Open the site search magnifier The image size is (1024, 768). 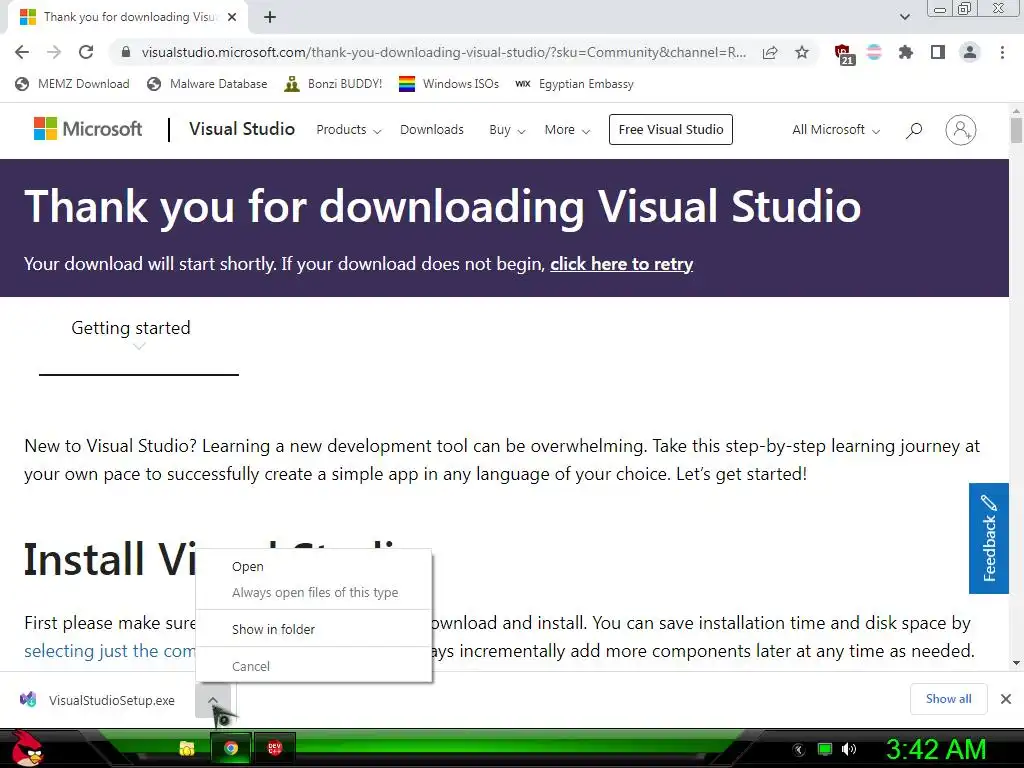(914, 130)
